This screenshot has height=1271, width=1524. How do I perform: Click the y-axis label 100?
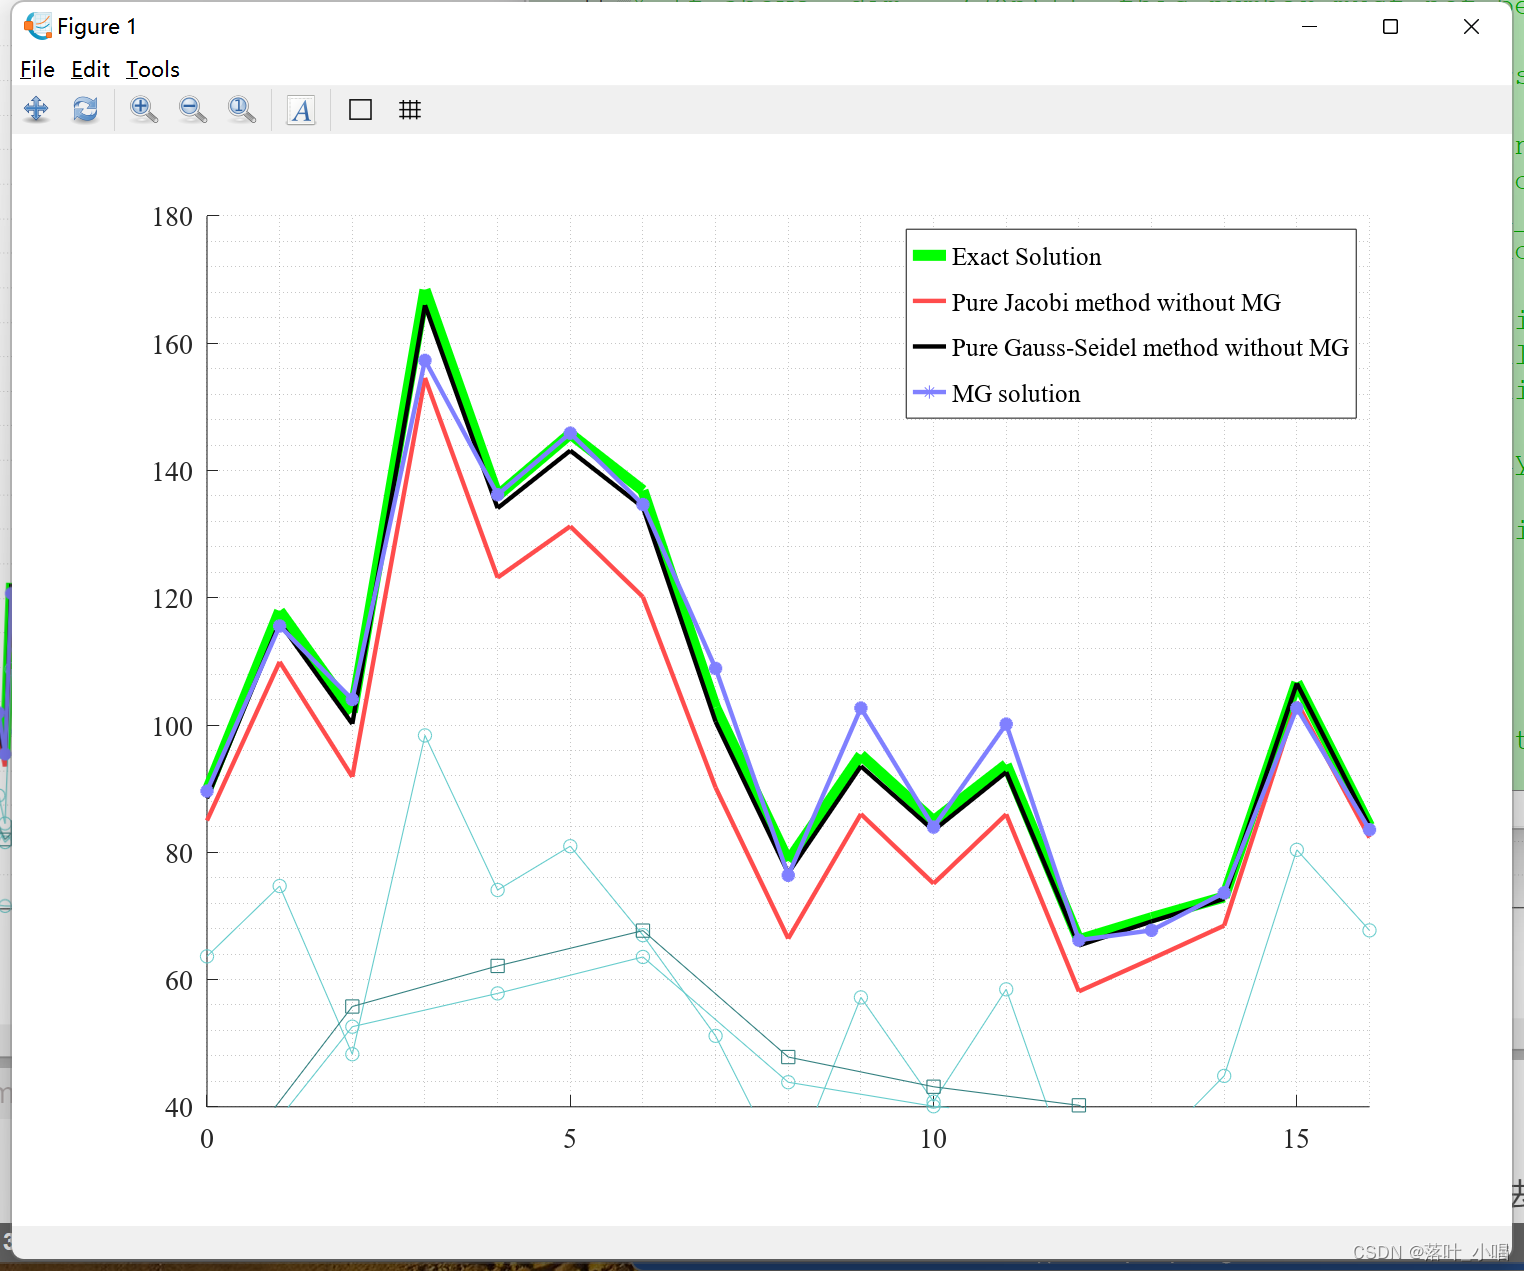172,726
